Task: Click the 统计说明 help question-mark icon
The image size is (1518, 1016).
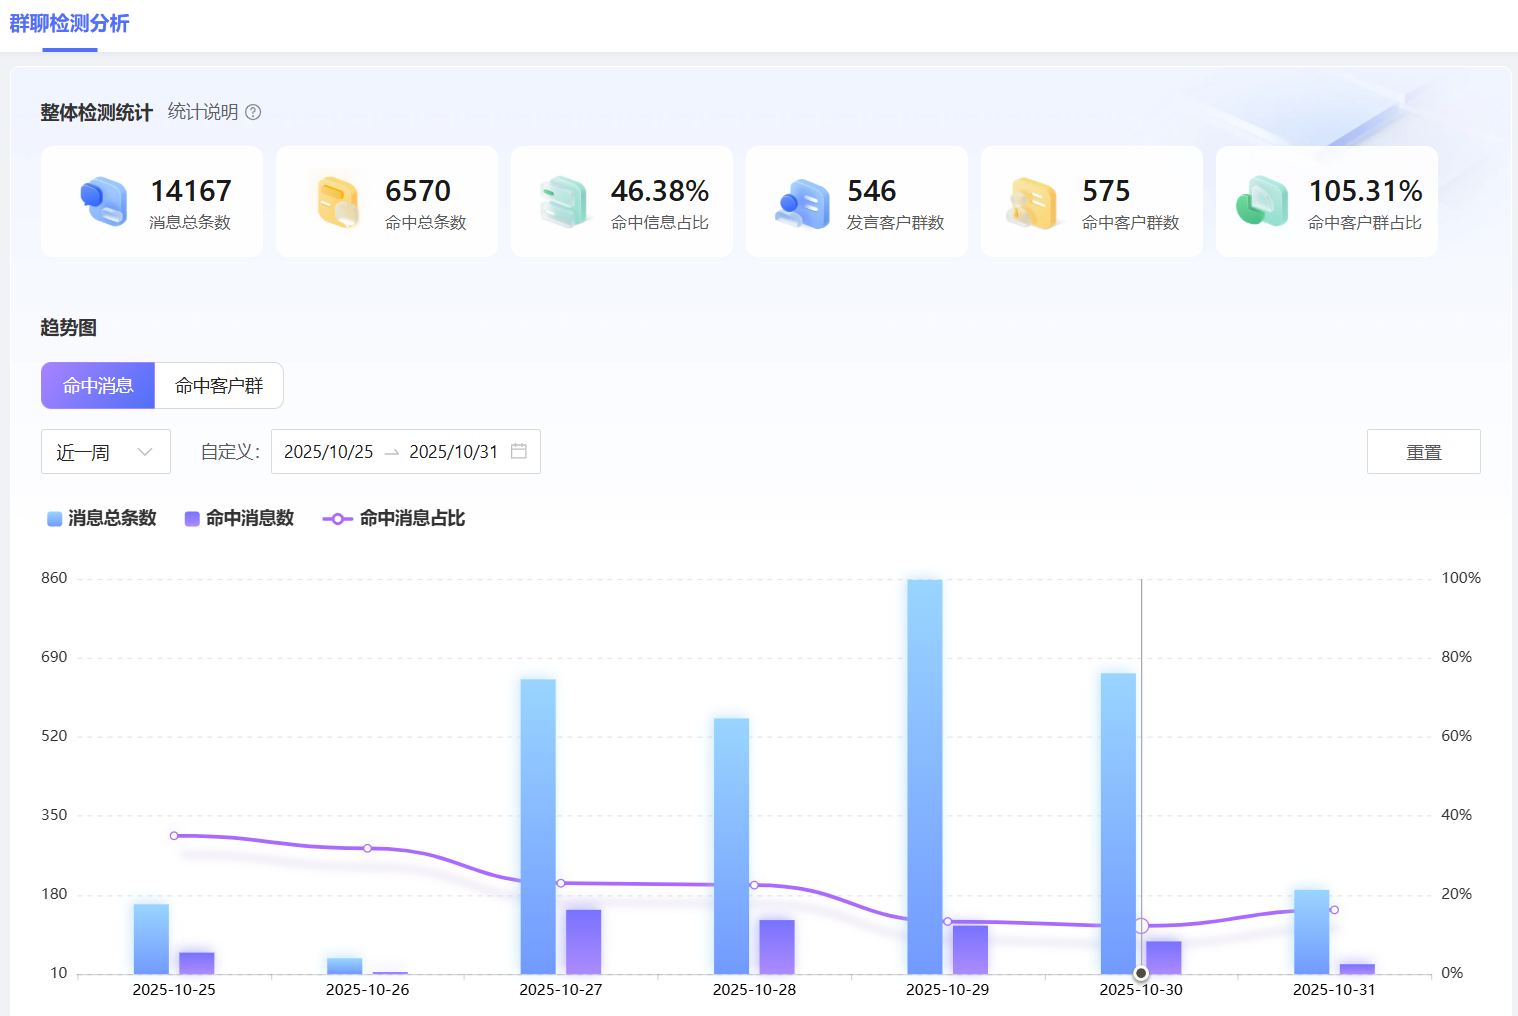Action: [253, 112]
